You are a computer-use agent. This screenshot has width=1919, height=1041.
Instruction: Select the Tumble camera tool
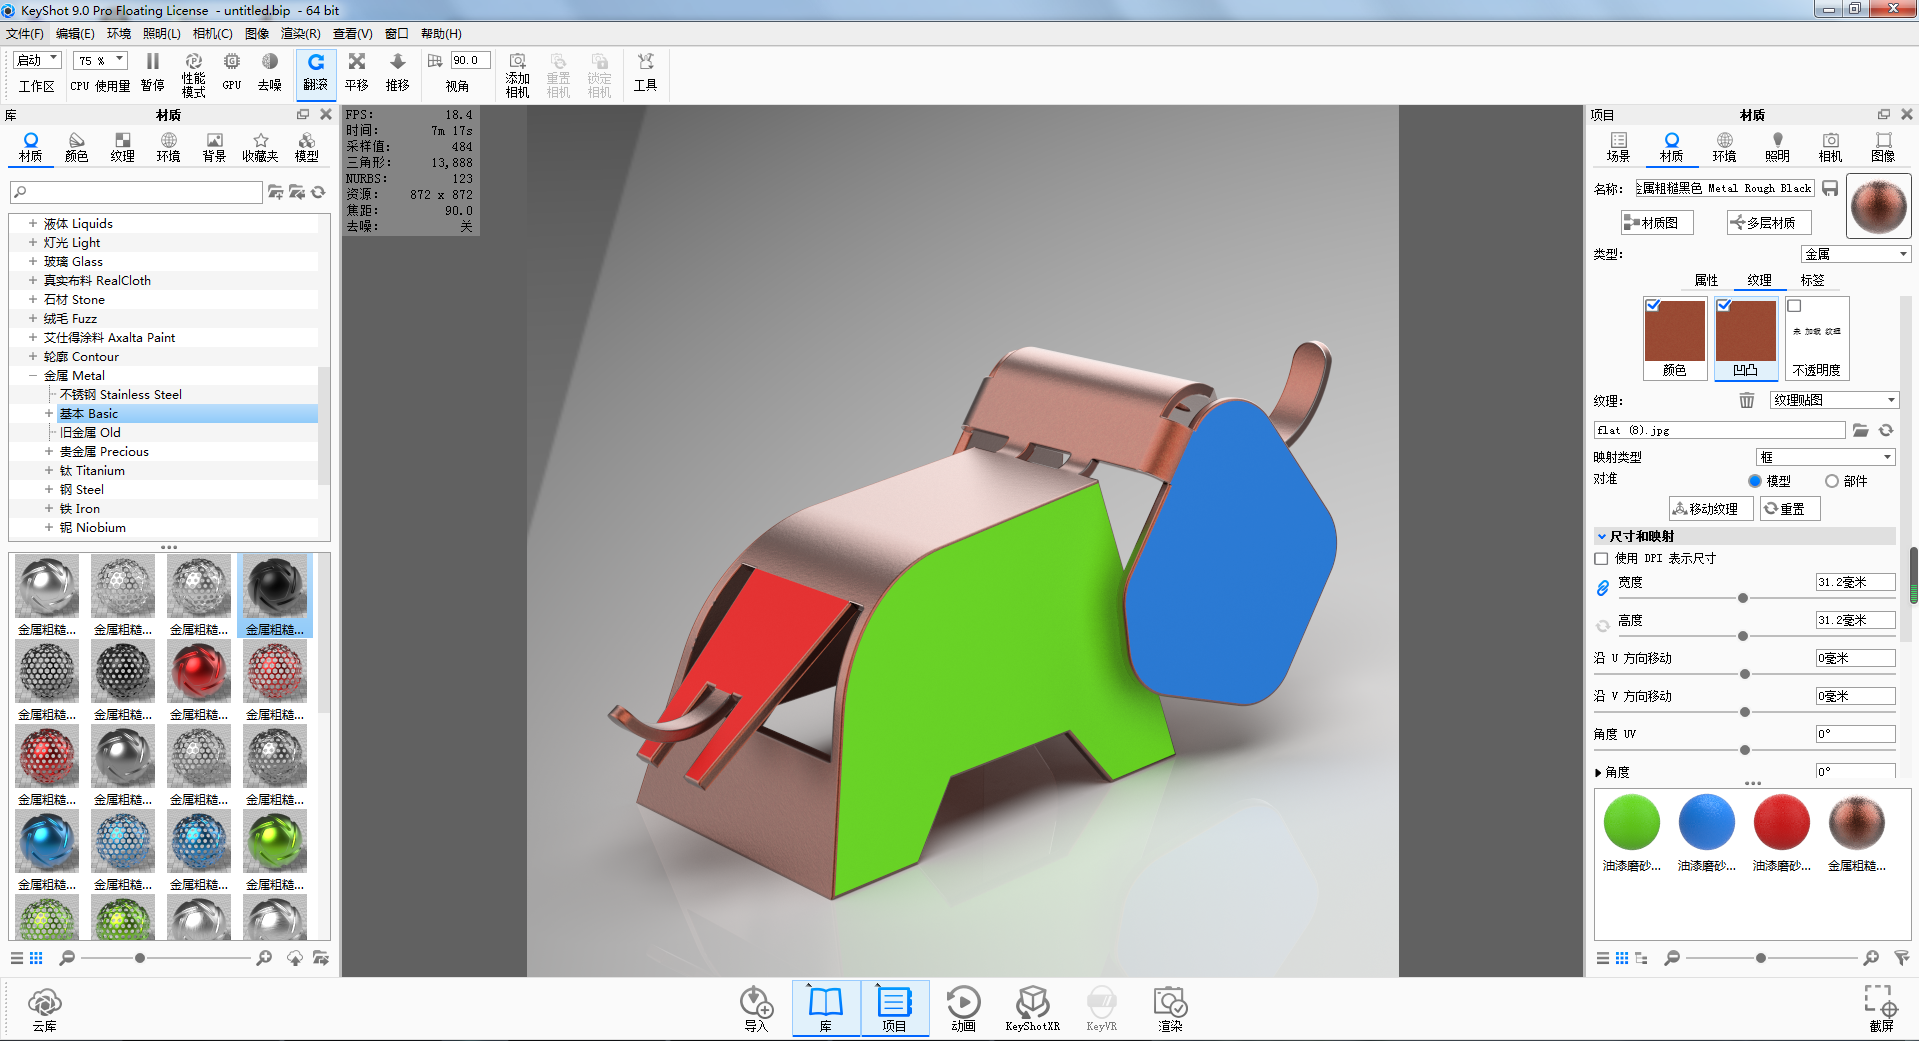point(316,72)
